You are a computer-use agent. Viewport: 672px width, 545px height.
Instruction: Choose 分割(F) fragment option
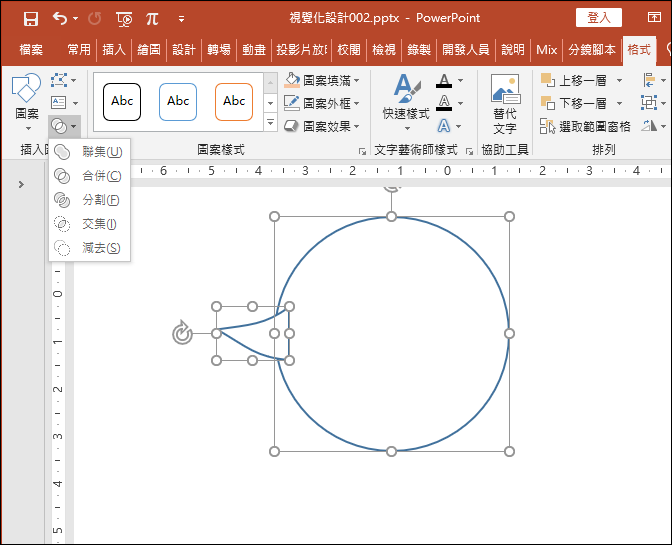89,200
